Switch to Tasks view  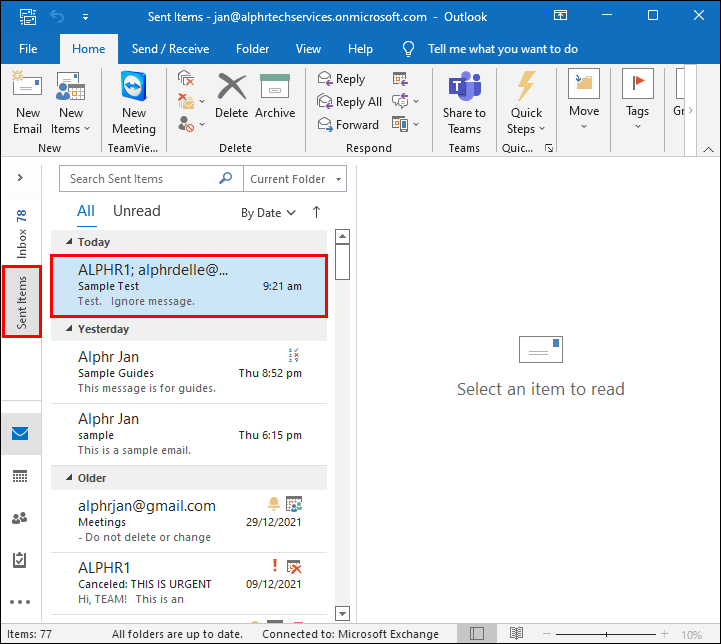(x=20, y=560)
